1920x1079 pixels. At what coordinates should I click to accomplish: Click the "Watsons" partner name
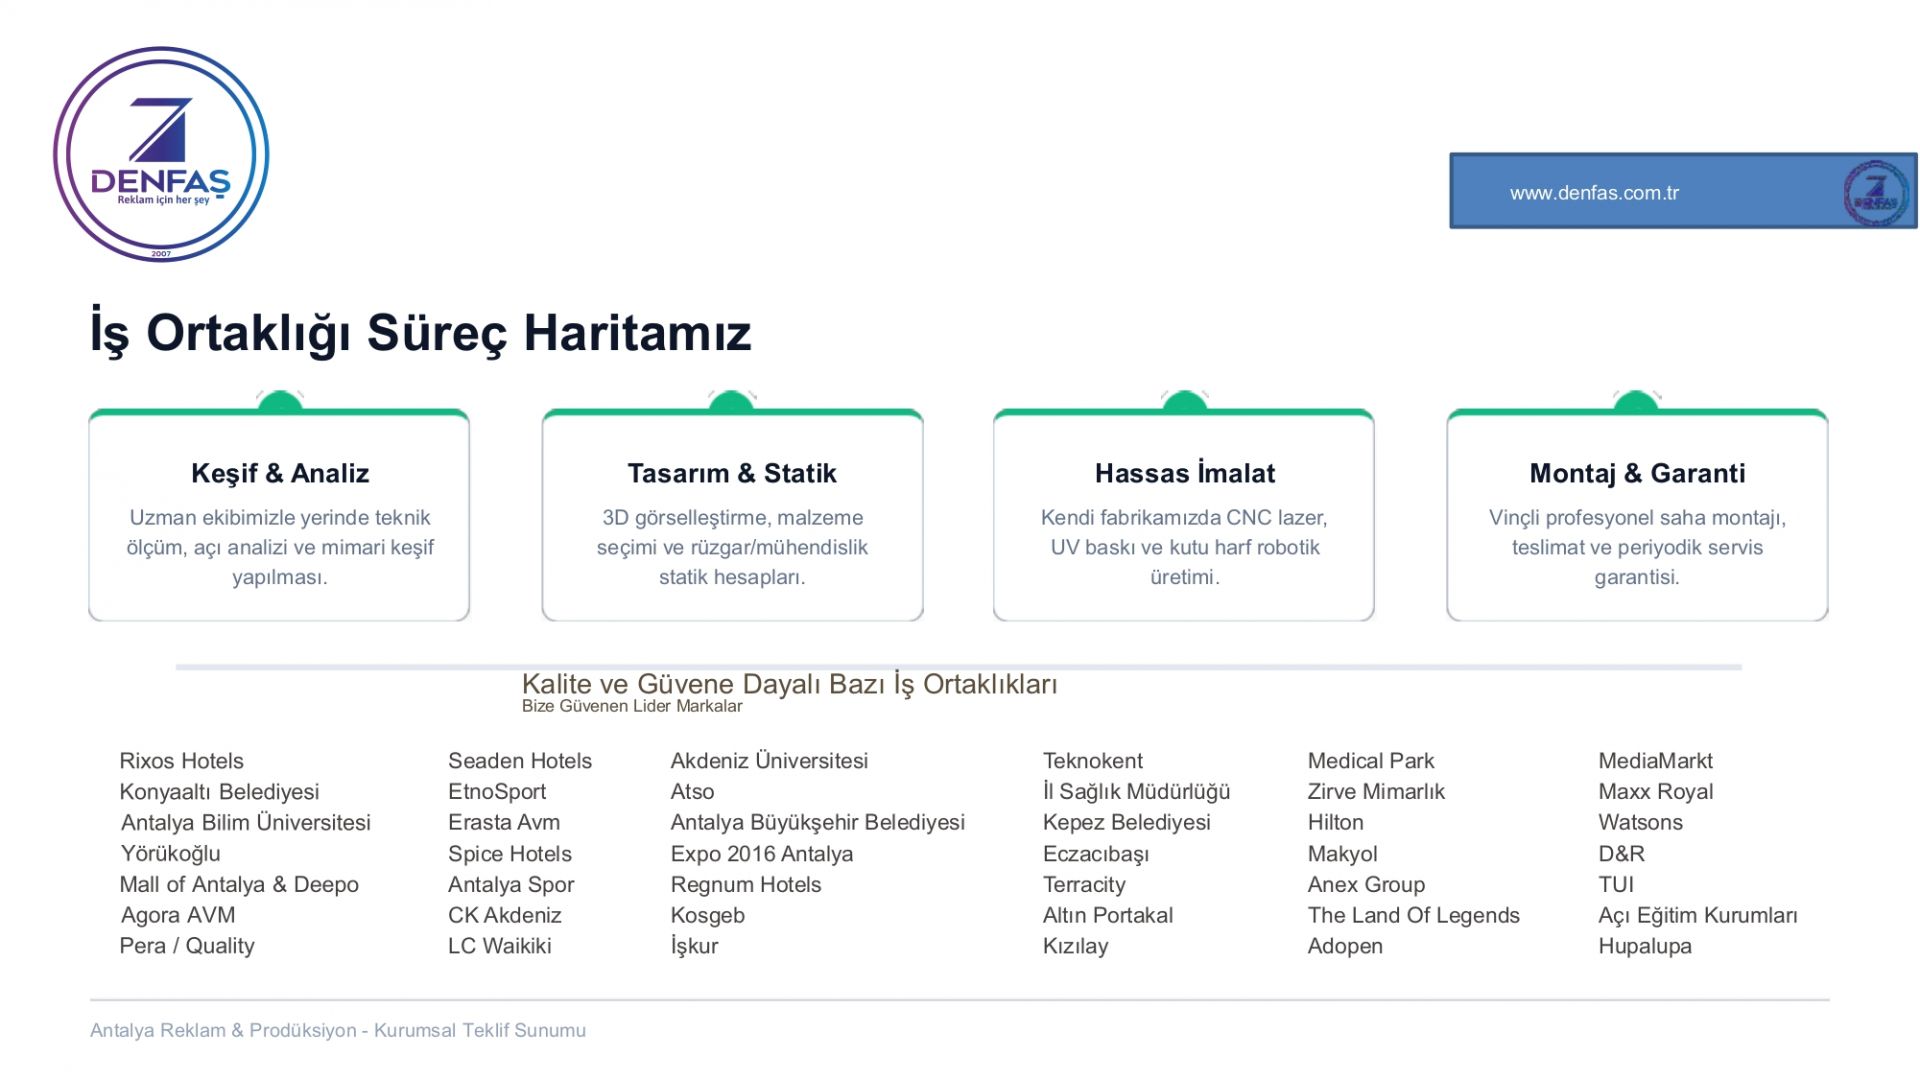click(x=1641, y=823)
